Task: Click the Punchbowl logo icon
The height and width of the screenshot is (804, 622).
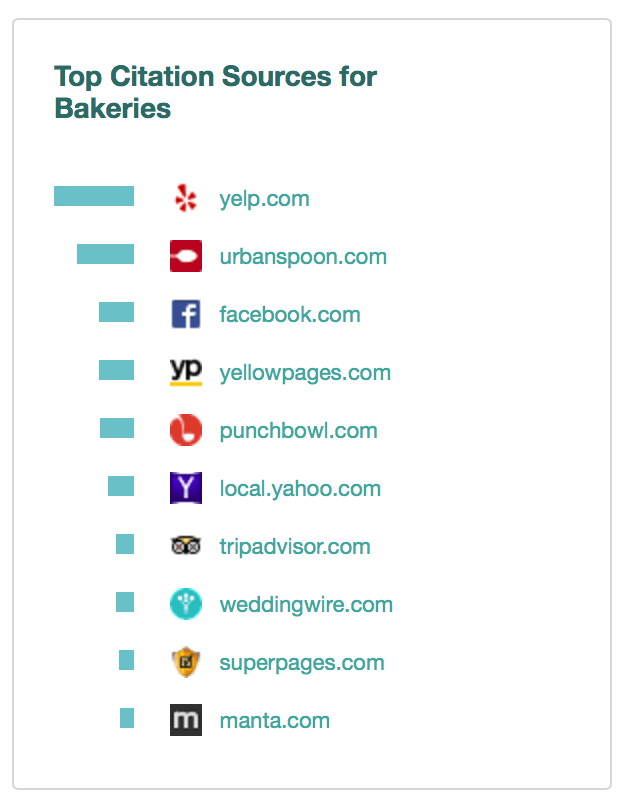Action: click(x=186, y=430)
